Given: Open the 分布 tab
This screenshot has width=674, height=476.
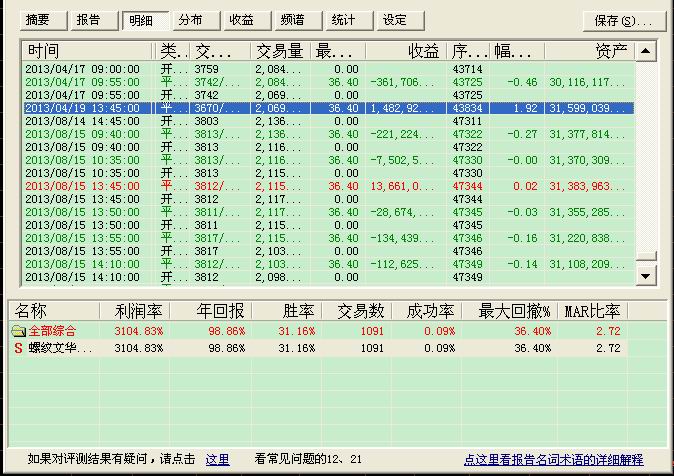Looking at the screenshot, I should (x=196, y=20).
